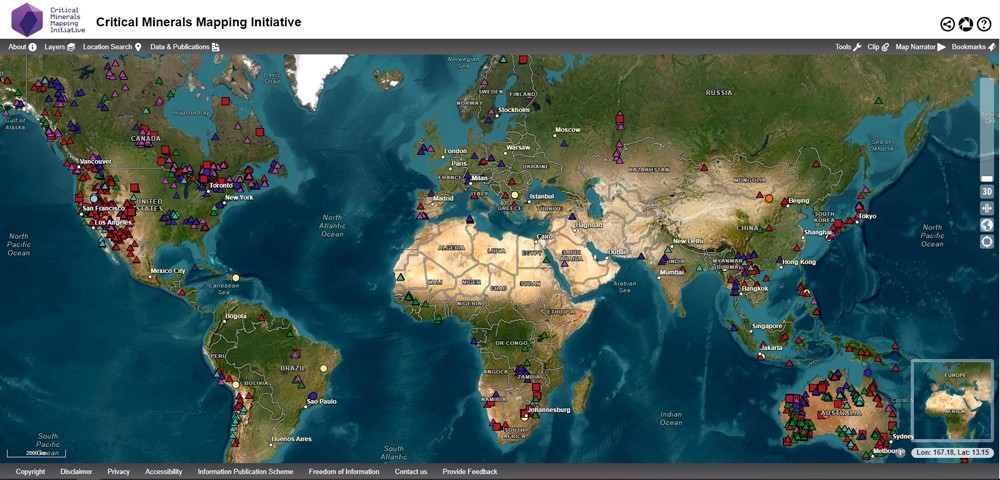Click the aperture snapshot icon in header

click(x=966, y=24)
